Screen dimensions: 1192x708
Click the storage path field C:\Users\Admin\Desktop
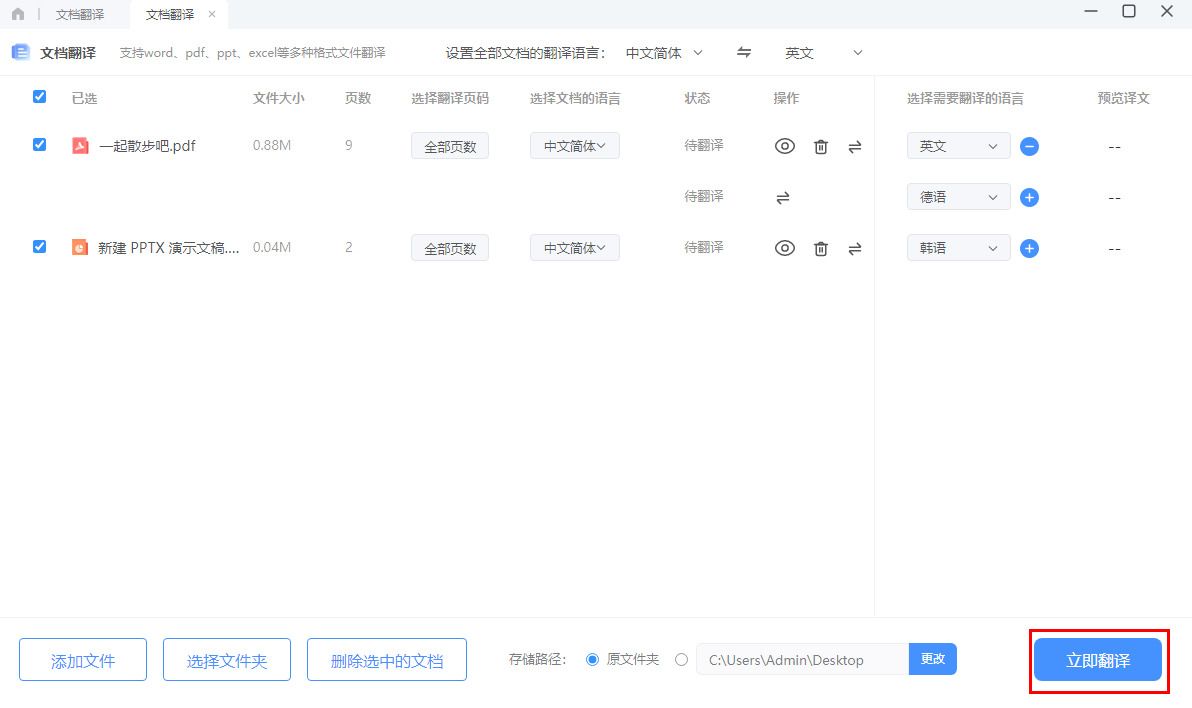pos(803,659)
